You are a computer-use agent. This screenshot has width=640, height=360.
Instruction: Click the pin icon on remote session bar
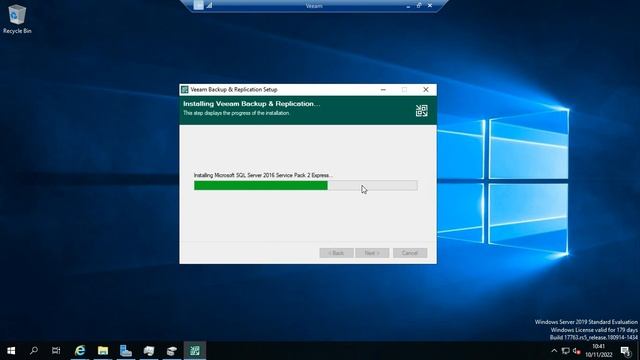click(x=198, y=5)
